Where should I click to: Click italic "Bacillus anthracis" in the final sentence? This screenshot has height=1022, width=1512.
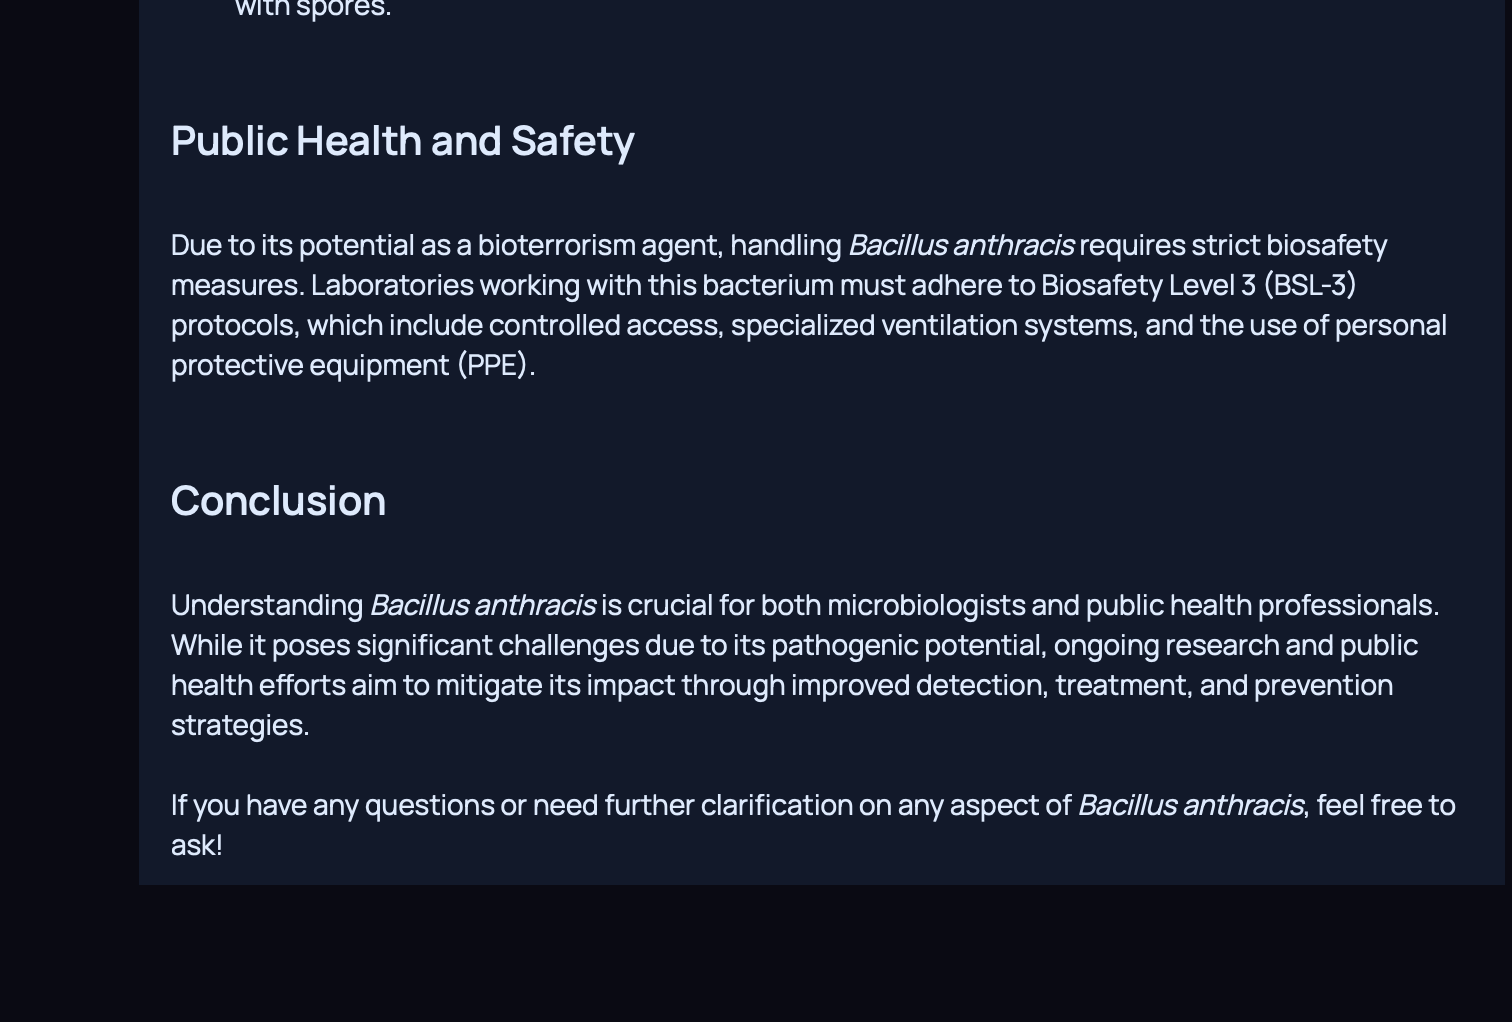[1190, 805]
